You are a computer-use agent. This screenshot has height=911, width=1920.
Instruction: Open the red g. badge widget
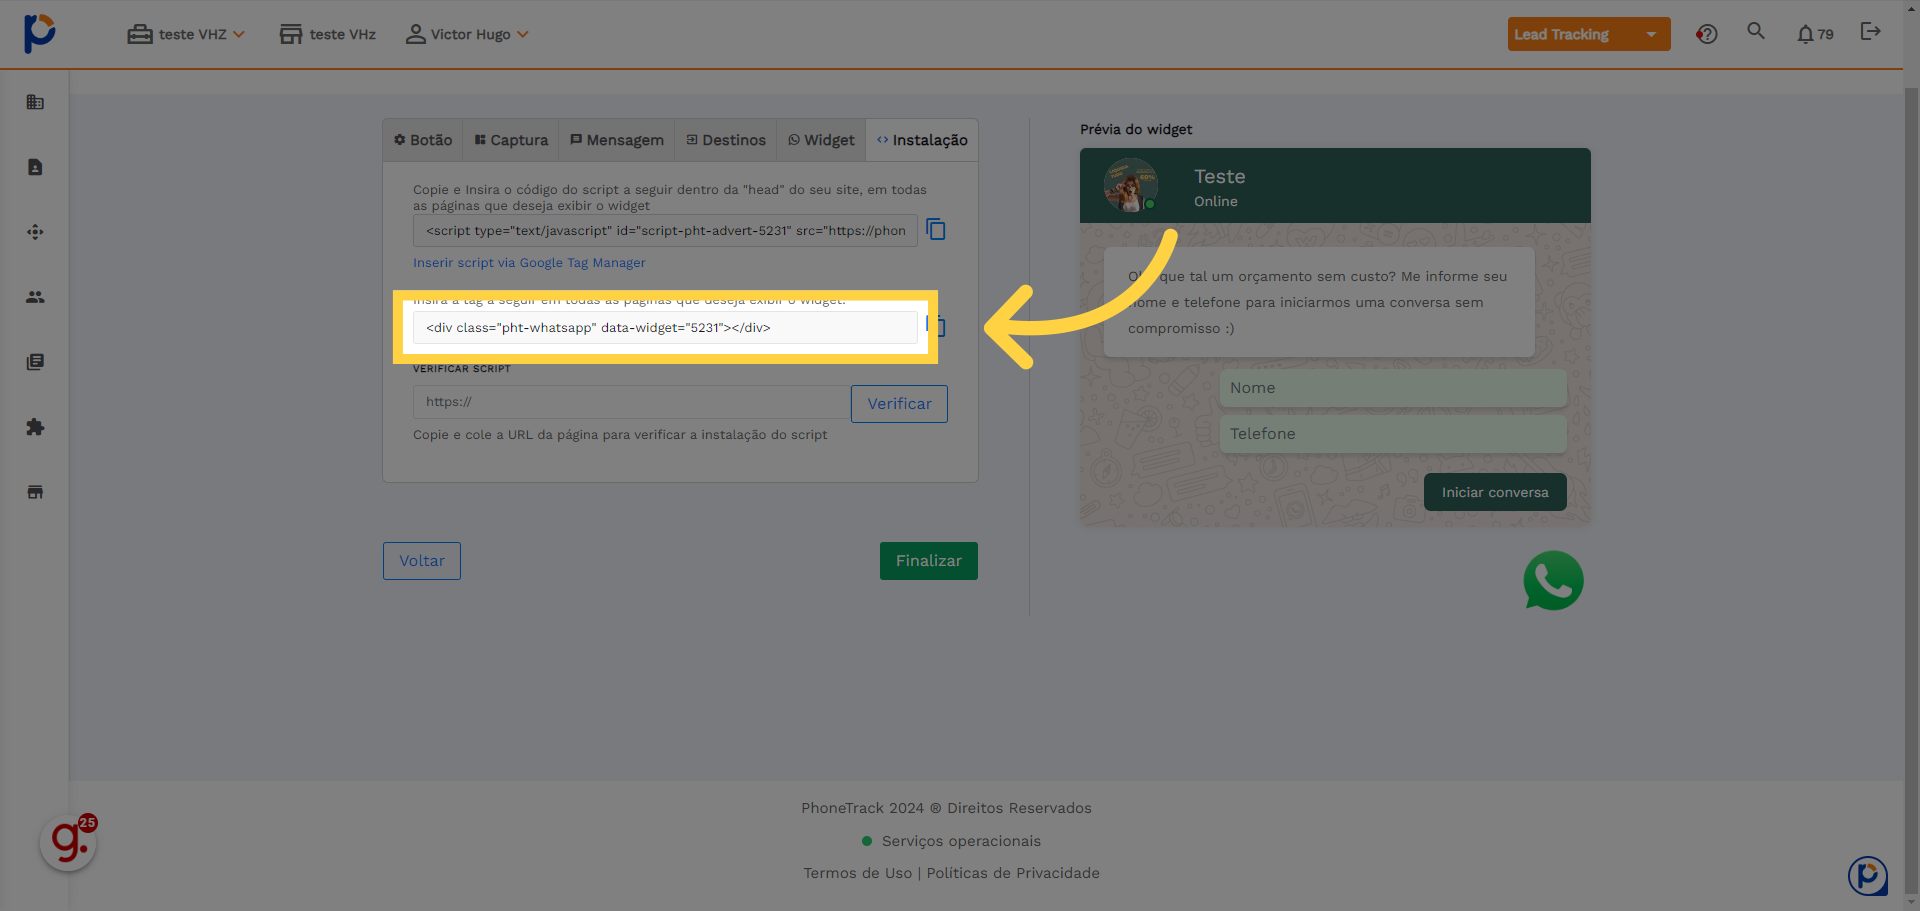68,842
